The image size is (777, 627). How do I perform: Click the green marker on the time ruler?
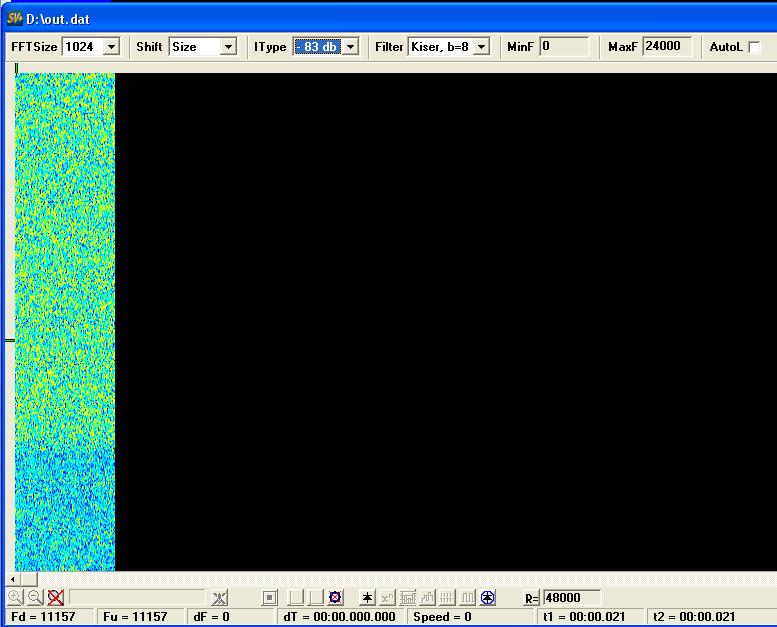click(x=16, y=68)
